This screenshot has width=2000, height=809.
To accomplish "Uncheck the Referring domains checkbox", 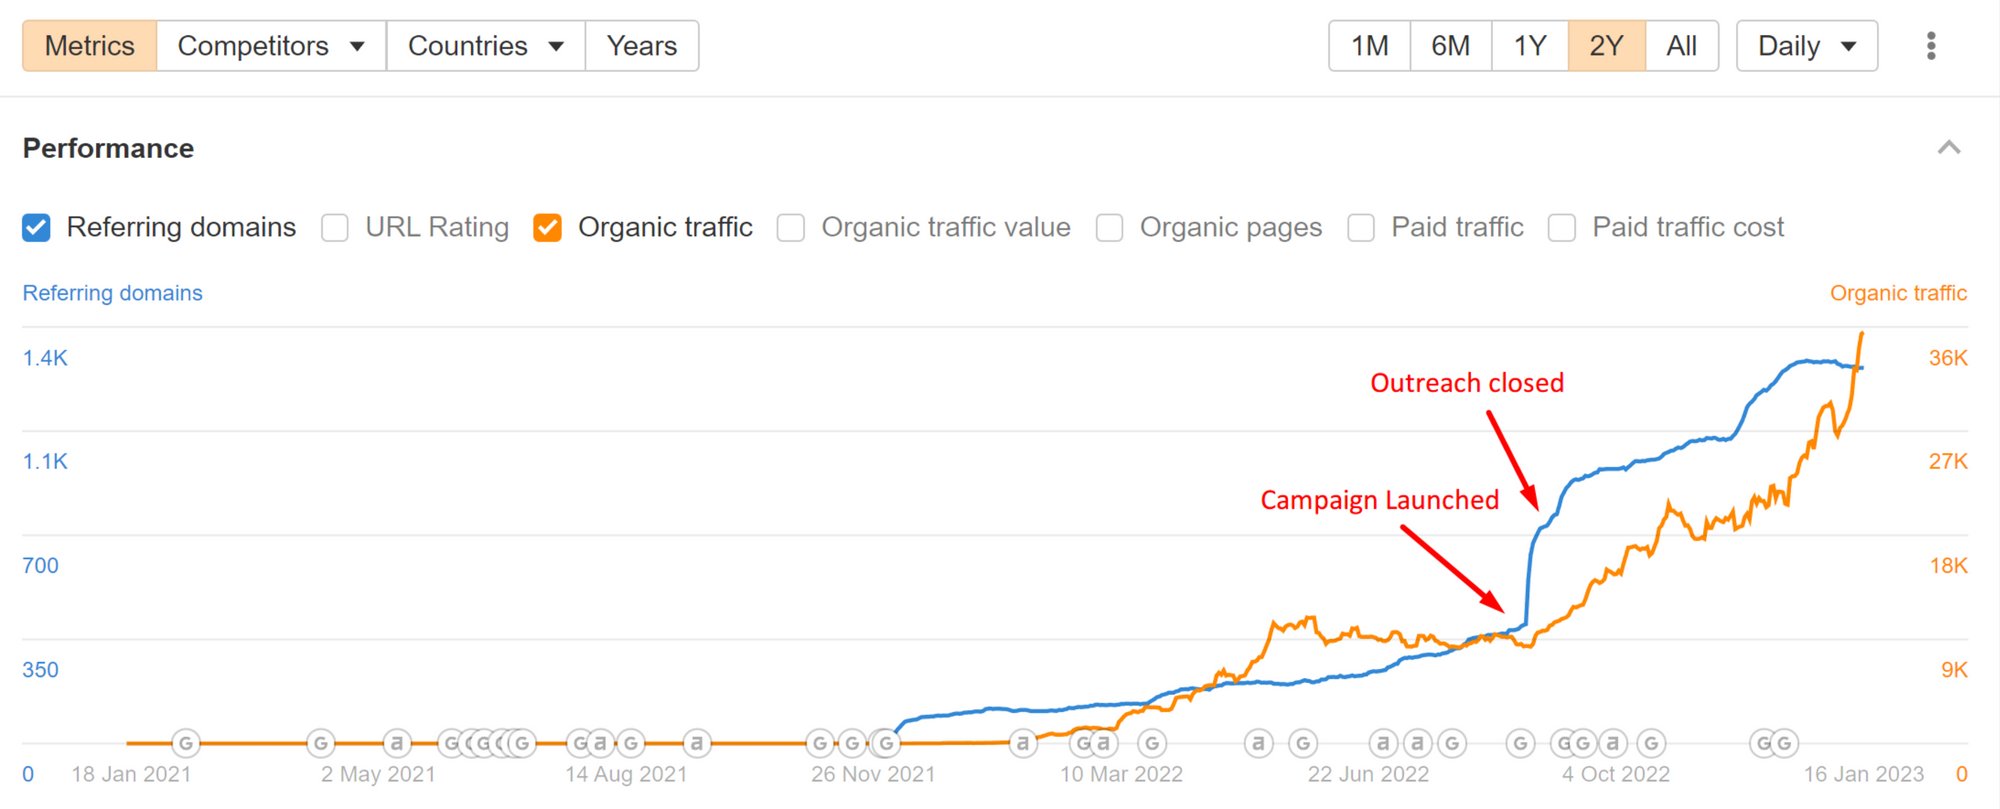I will click(36, 228).
